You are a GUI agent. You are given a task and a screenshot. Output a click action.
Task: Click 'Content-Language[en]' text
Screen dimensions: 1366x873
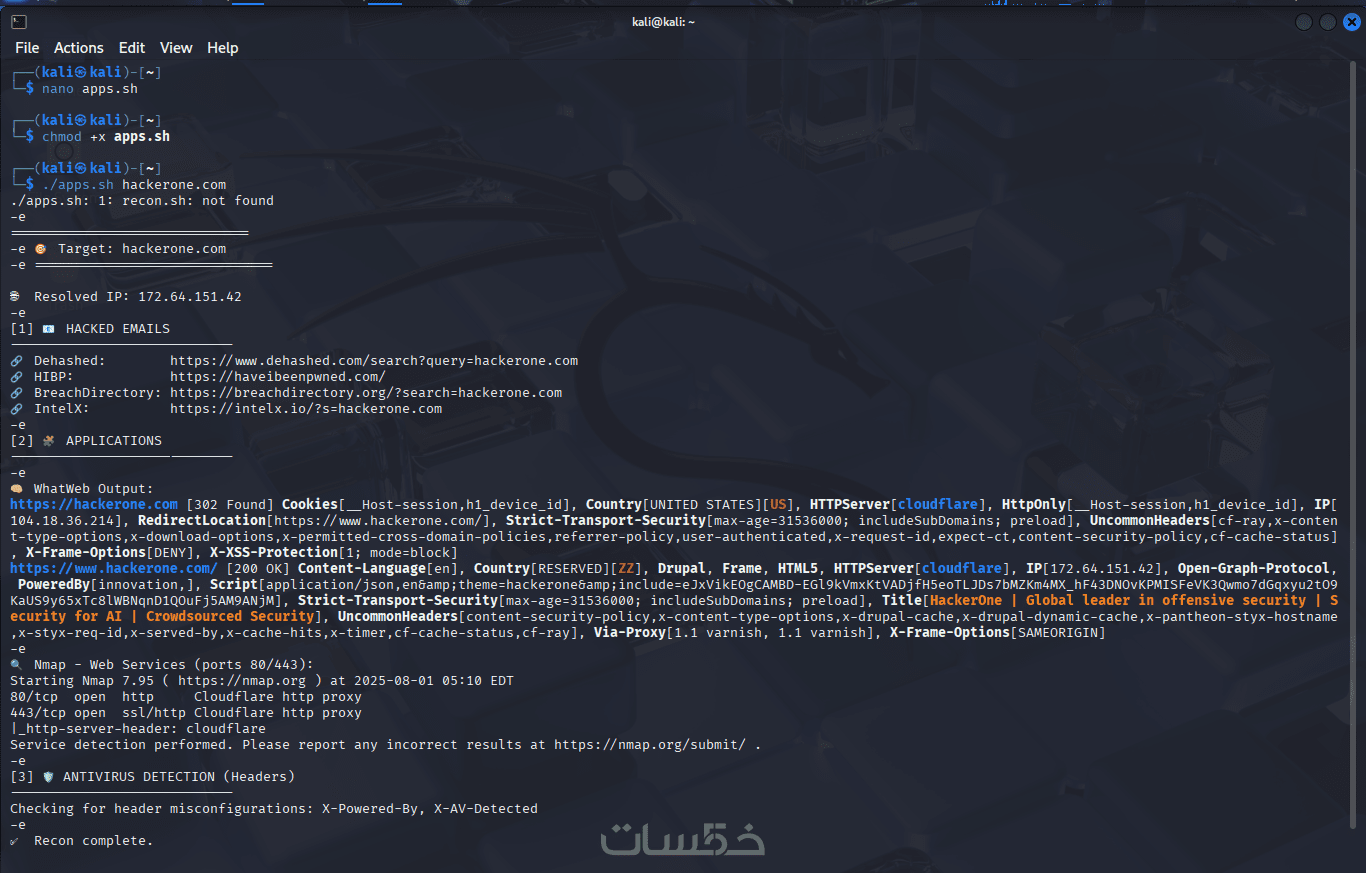point(378,569)
